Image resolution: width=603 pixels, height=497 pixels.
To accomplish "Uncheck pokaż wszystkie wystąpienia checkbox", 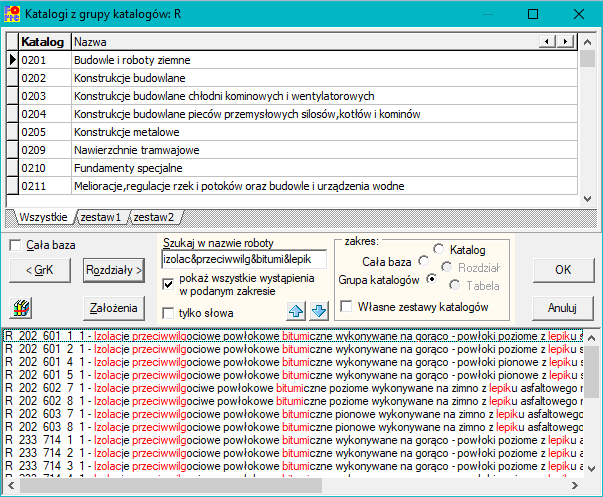I will pyautogui.click(x=168, y=284).
